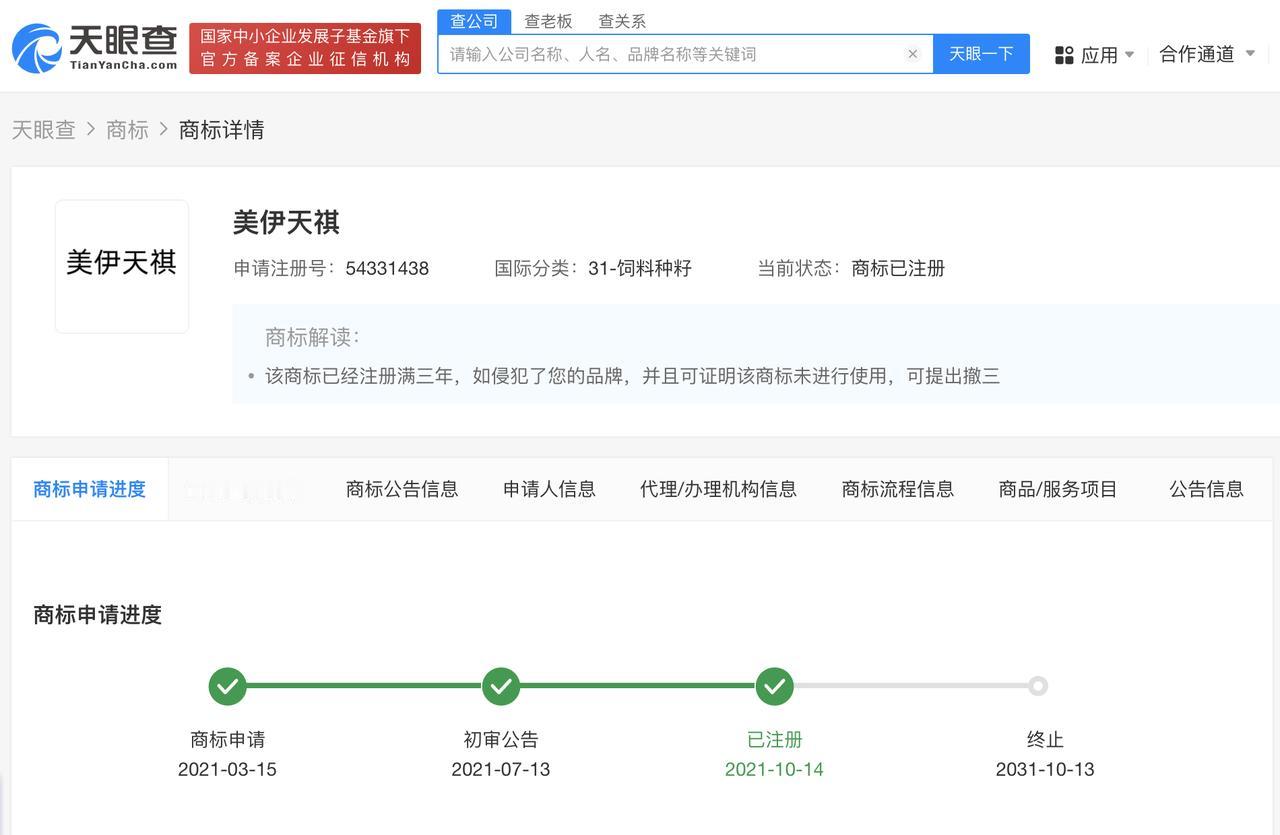This screenshot has width=1280, height=835.
Task: Switch to 代理/办理机构信息 tab
Action: (x=718, y=489)
